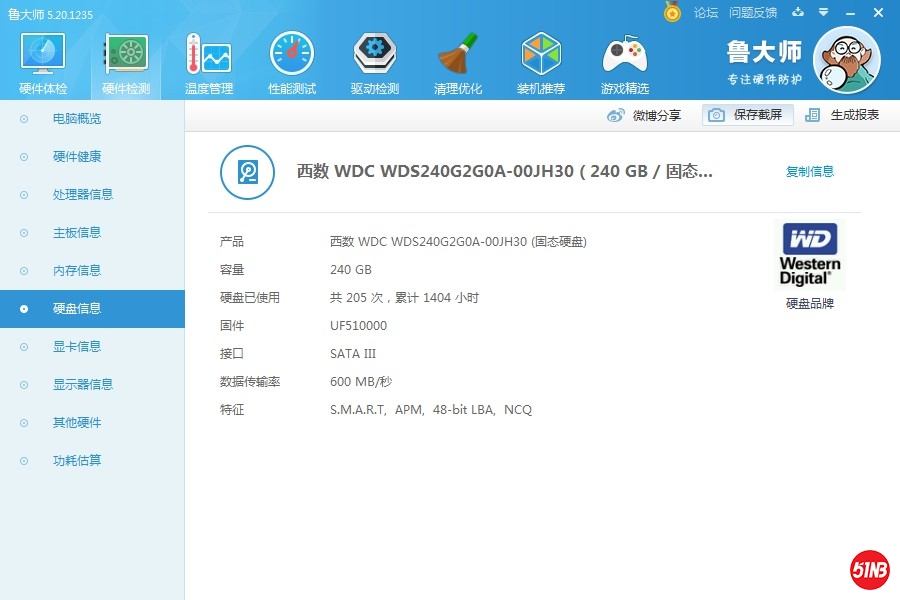The height and width of the screenshot is (600, 900).
Task: Click the gold medal icon in title bar
Action: (673, 12)
